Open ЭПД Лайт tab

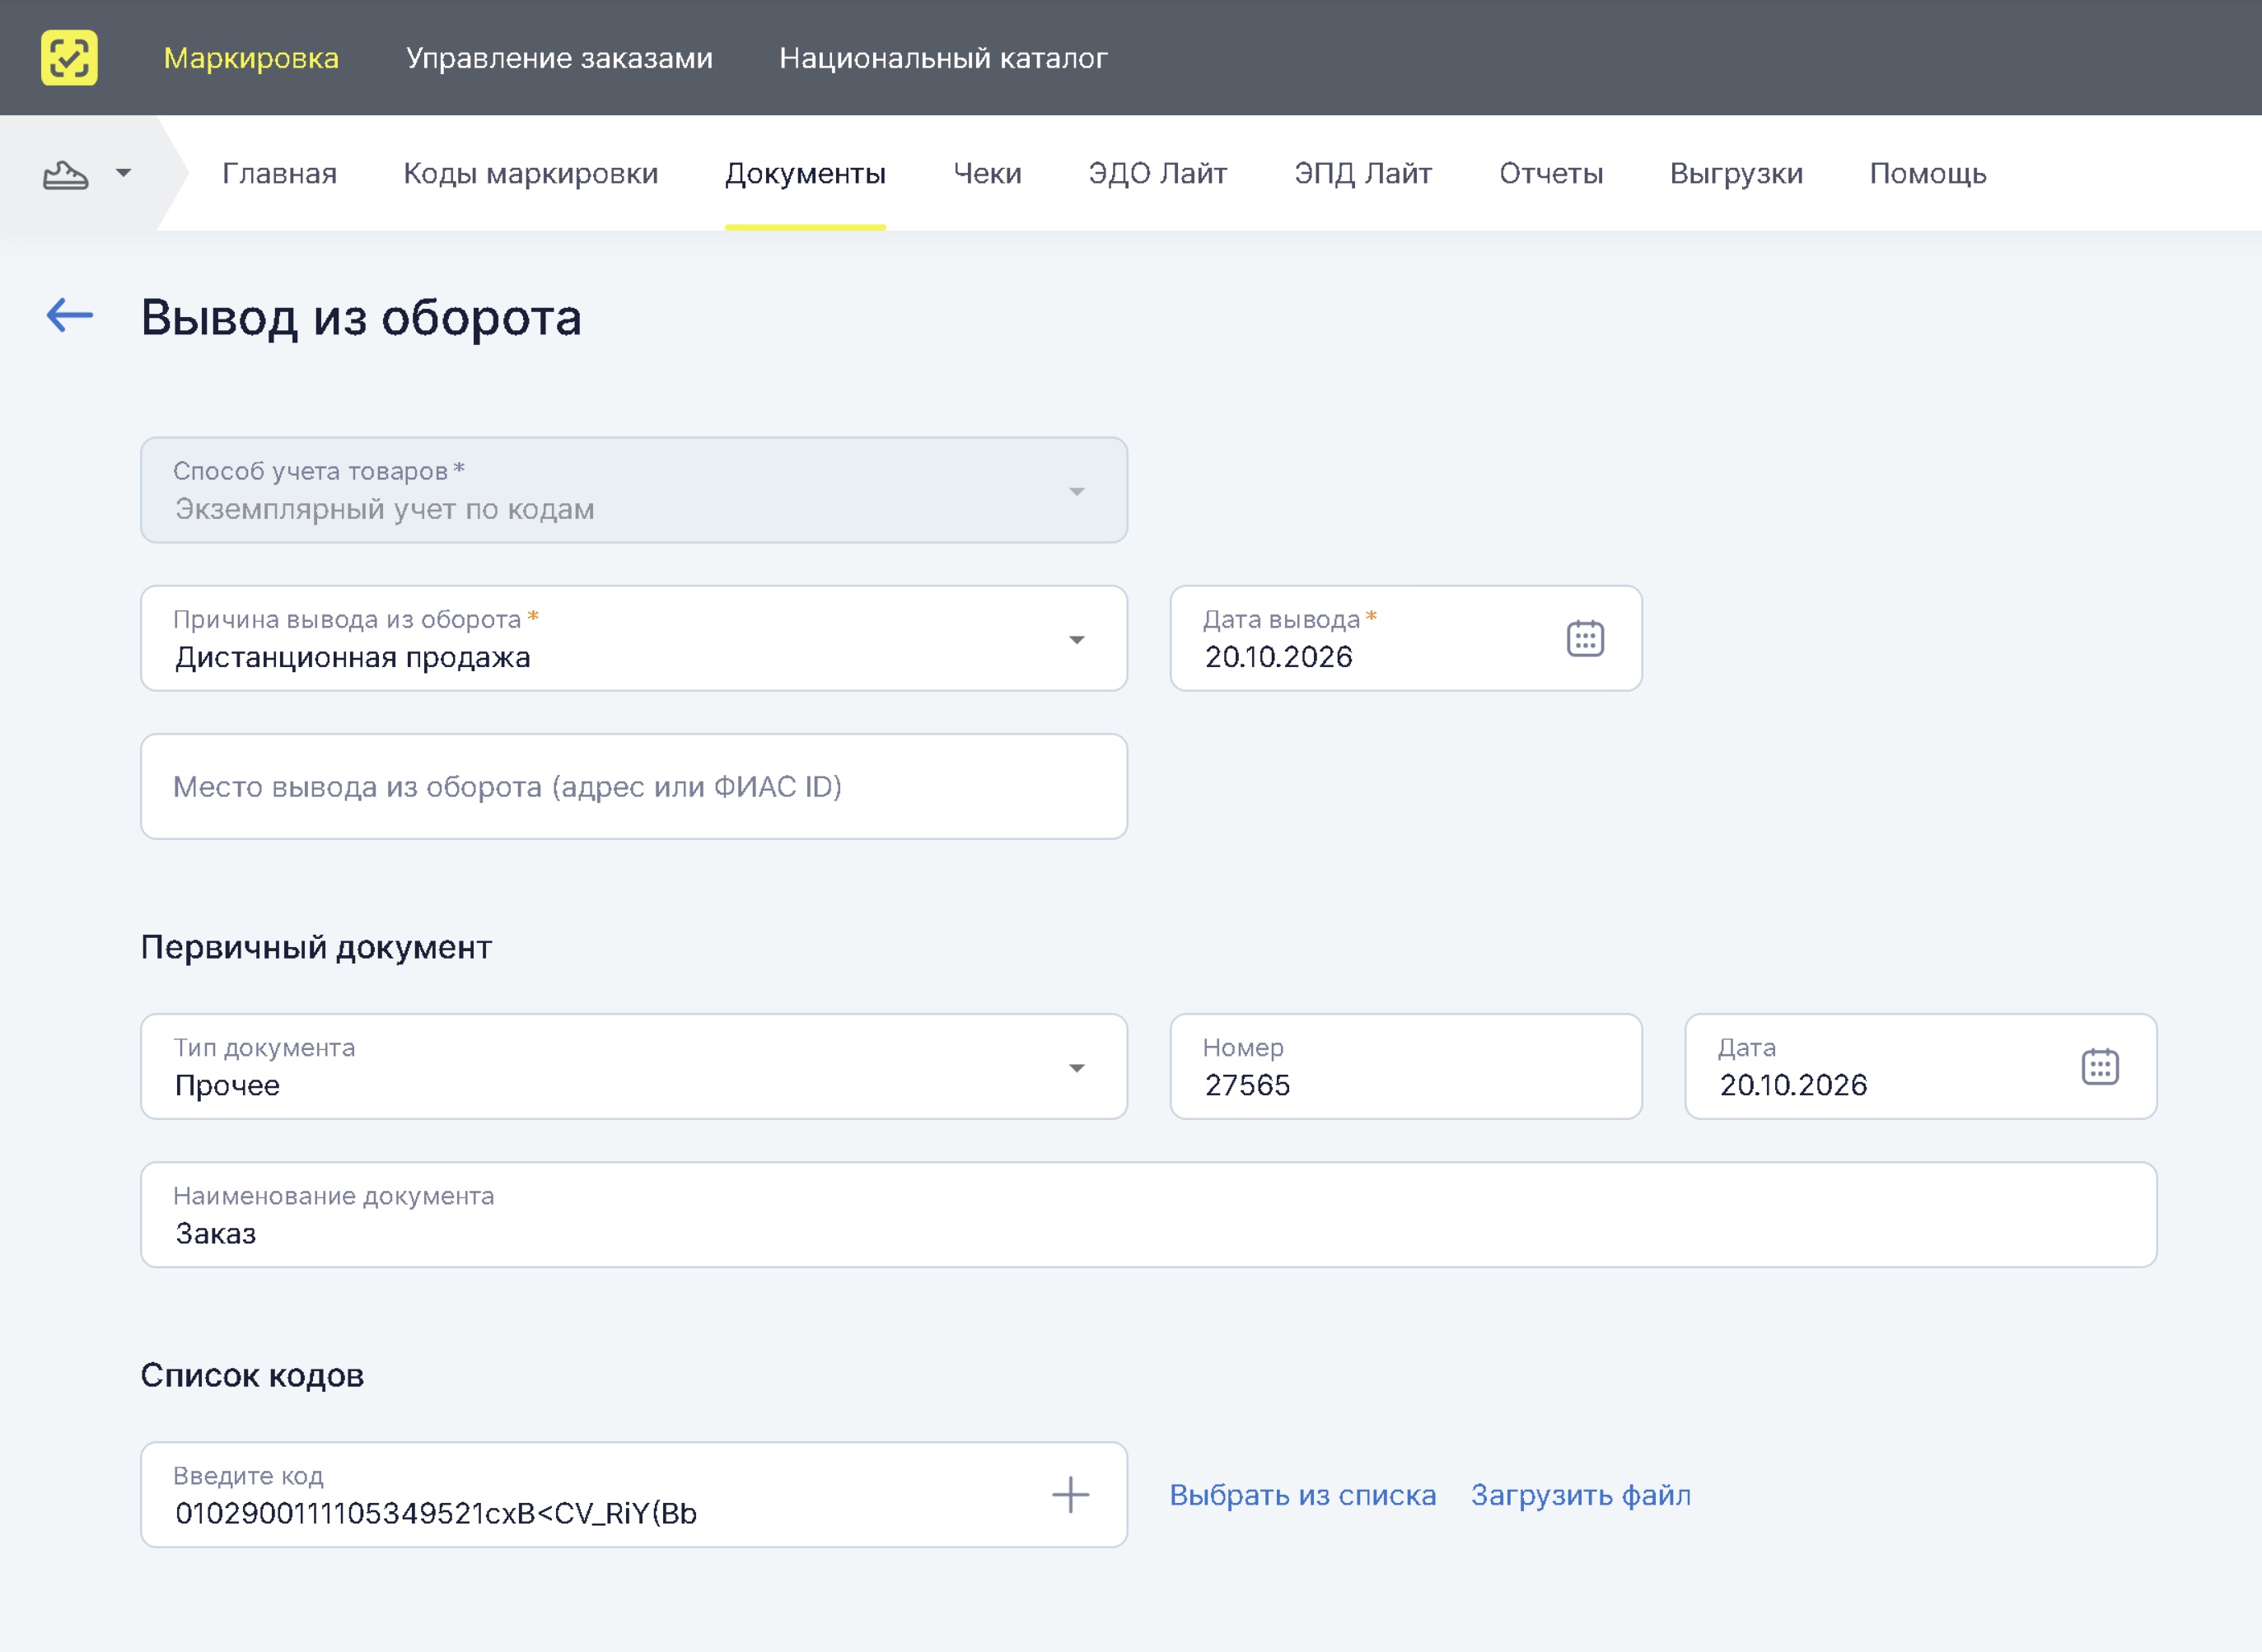click(x=1363, y=174)
